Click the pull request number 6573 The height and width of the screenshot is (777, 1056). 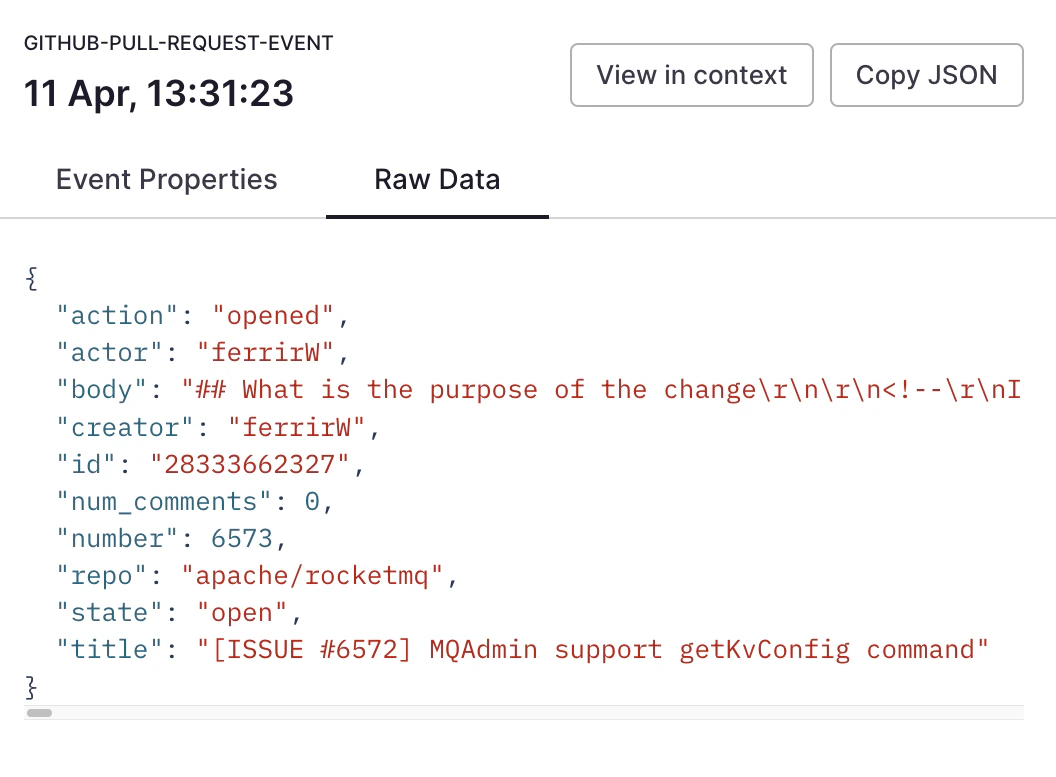[242, 538]
